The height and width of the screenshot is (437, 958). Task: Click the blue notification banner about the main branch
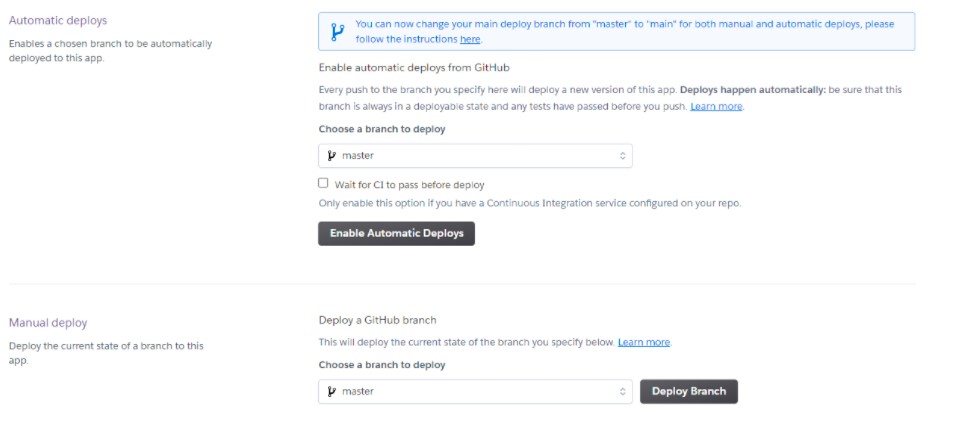click(616, 31)
